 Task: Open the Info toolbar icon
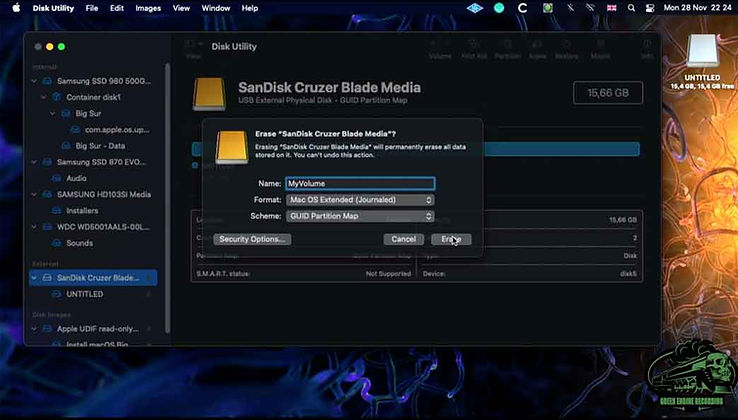point(648,49)
